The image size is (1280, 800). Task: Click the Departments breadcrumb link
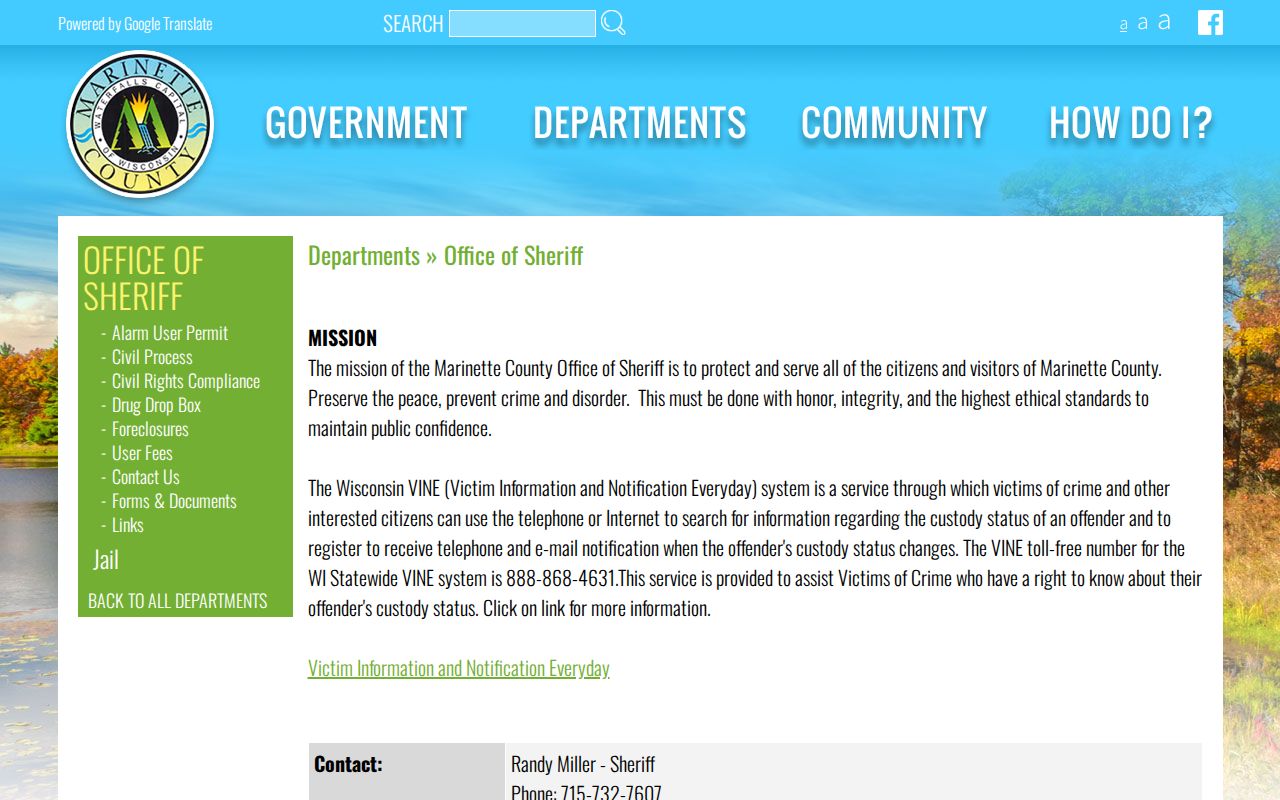pos(364,256)
